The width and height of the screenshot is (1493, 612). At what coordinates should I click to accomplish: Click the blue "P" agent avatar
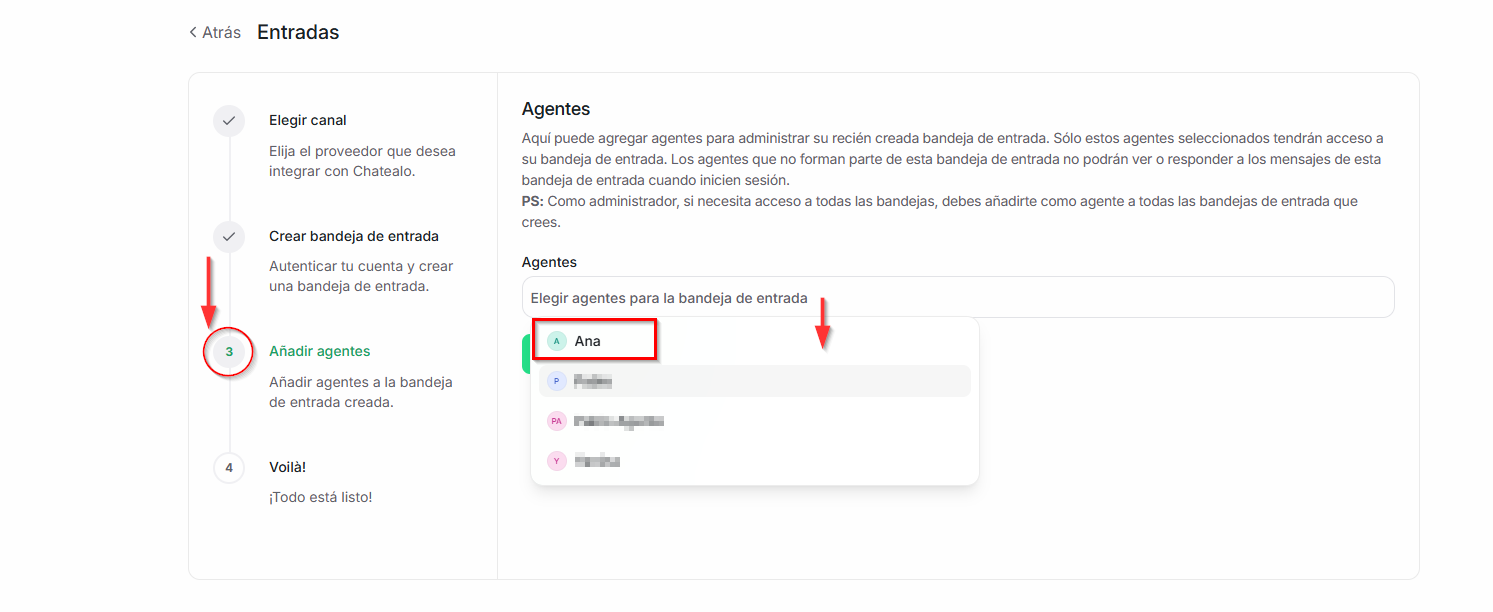557,381
